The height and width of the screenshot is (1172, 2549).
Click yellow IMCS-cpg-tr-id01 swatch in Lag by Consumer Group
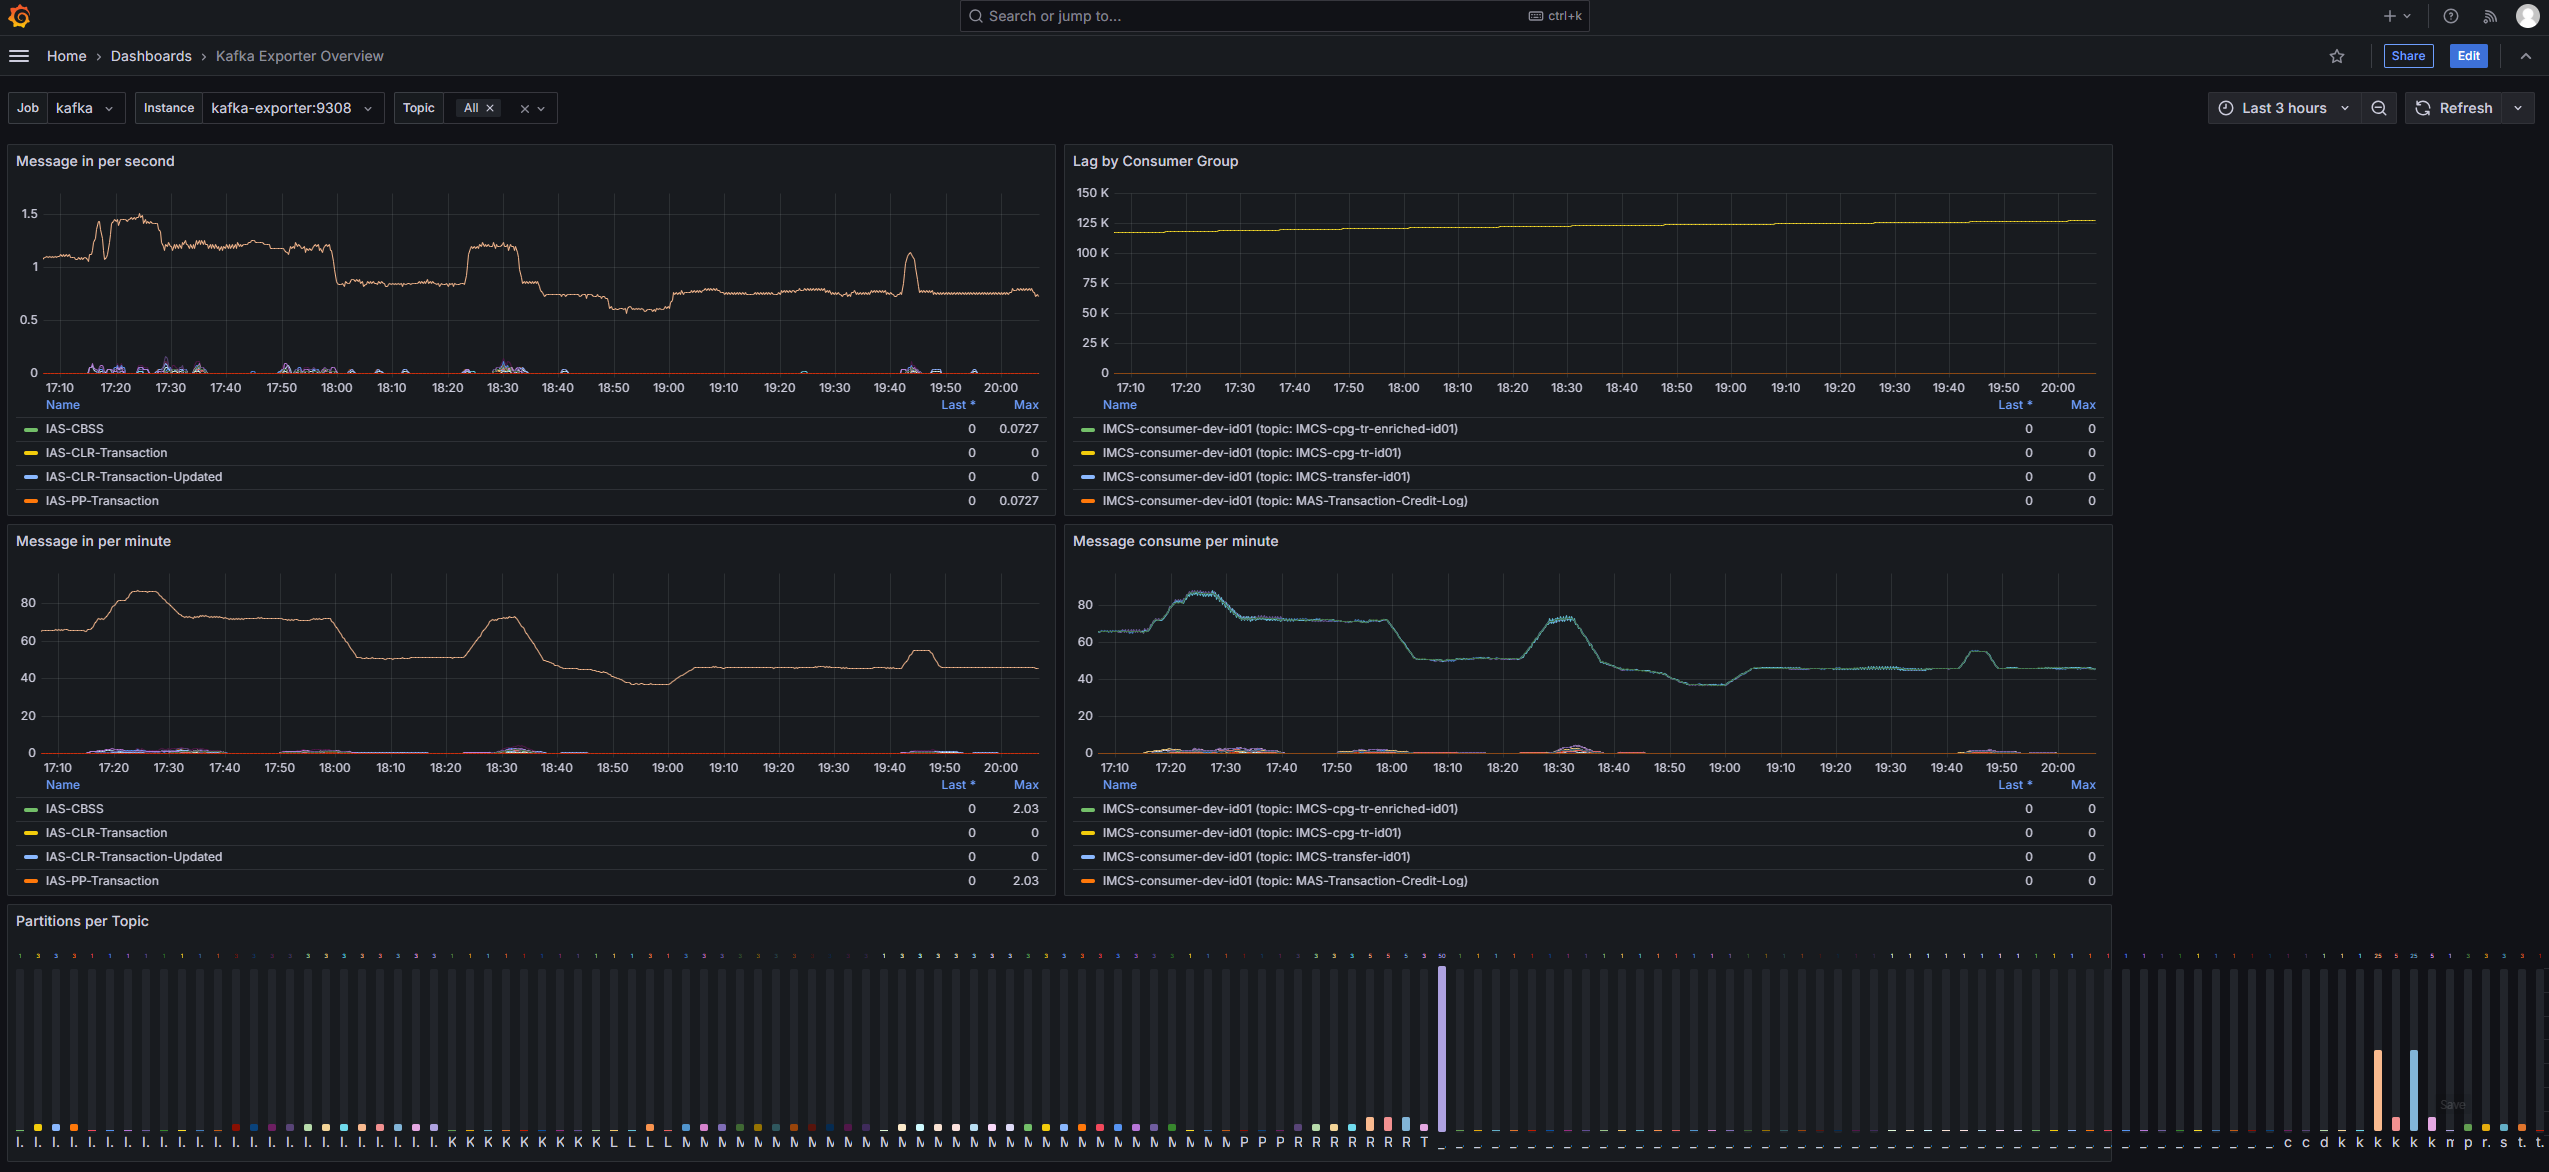point(1088,453)
